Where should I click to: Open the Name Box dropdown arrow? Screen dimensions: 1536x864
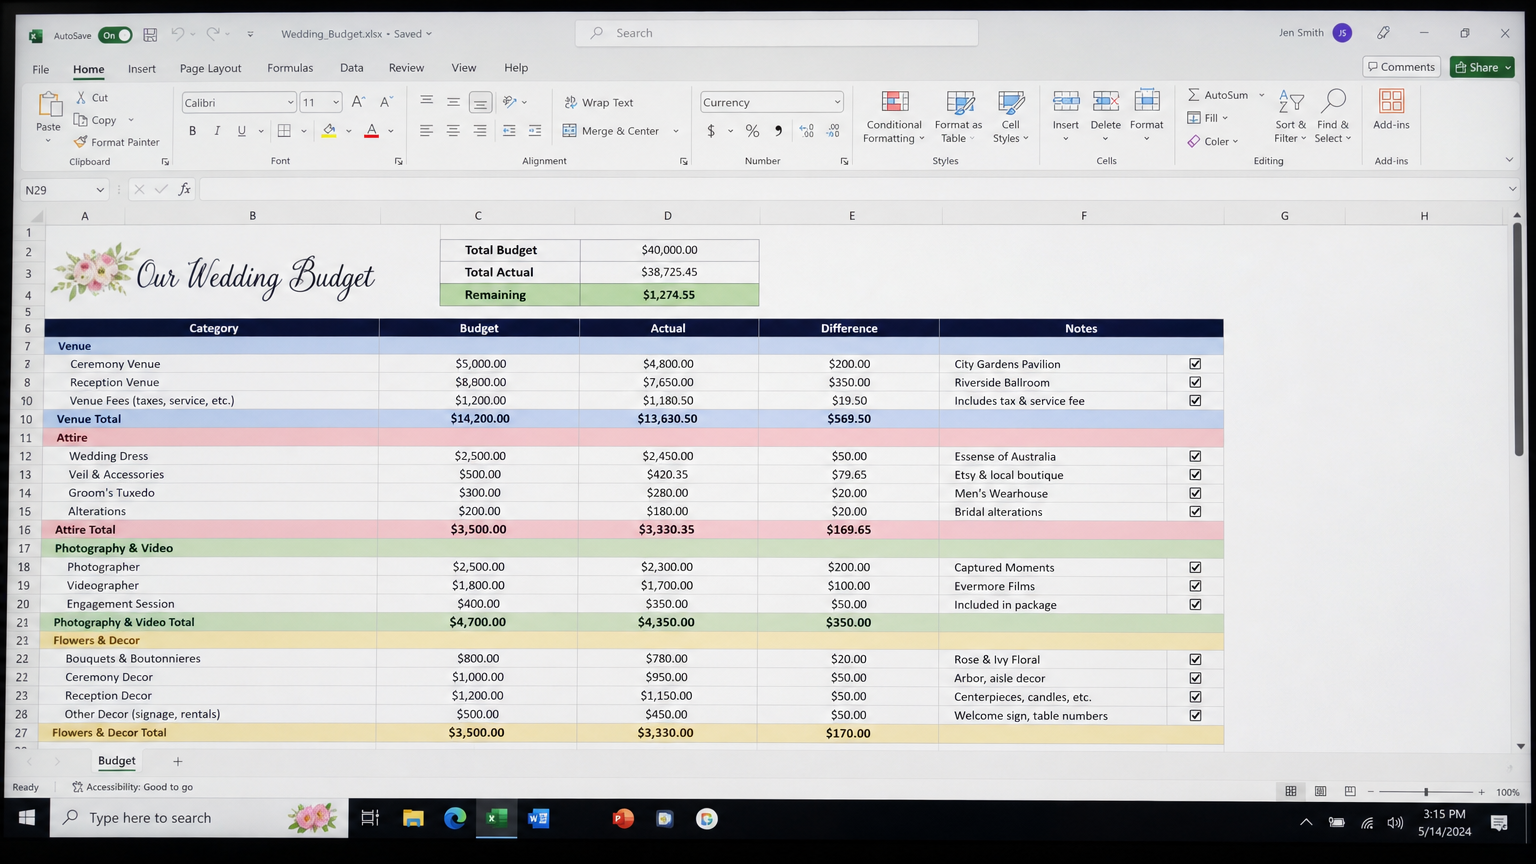coord(100,190)
